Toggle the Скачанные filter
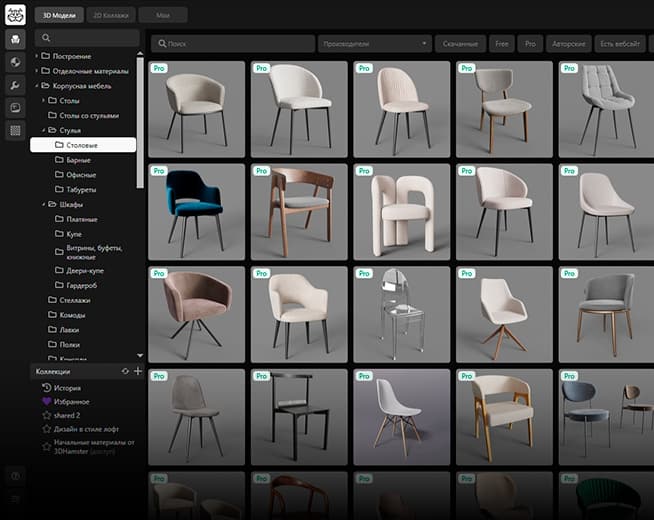The width and height of the screenshot is (654, 520). pyautogui.click(x=461, y=44)
